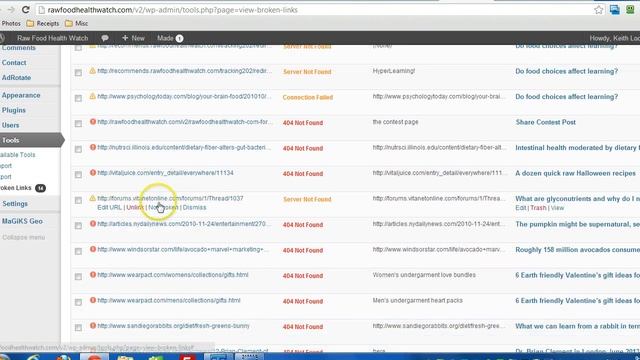Click 'the contest page' link text cell
The height and width of the screenshot is (360, 640).
tap(395, 122)
